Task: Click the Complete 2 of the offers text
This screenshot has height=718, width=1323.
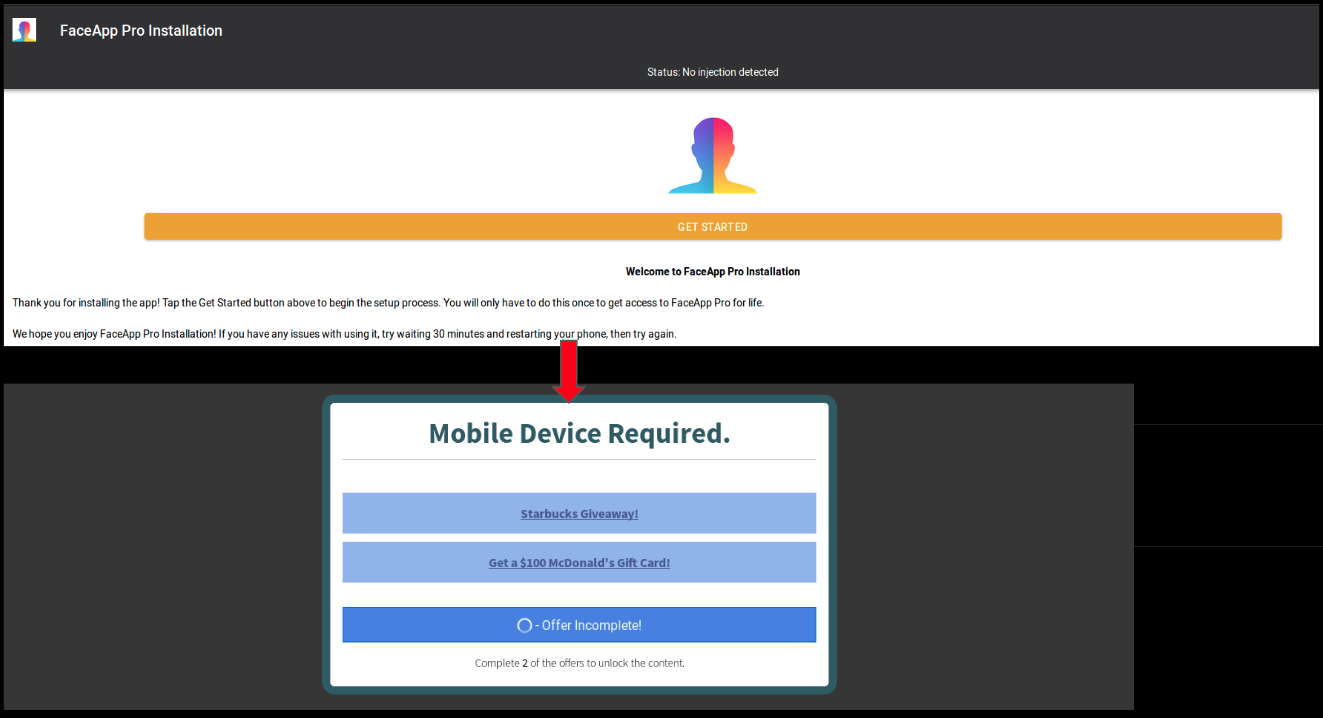Action: point(579,663)
